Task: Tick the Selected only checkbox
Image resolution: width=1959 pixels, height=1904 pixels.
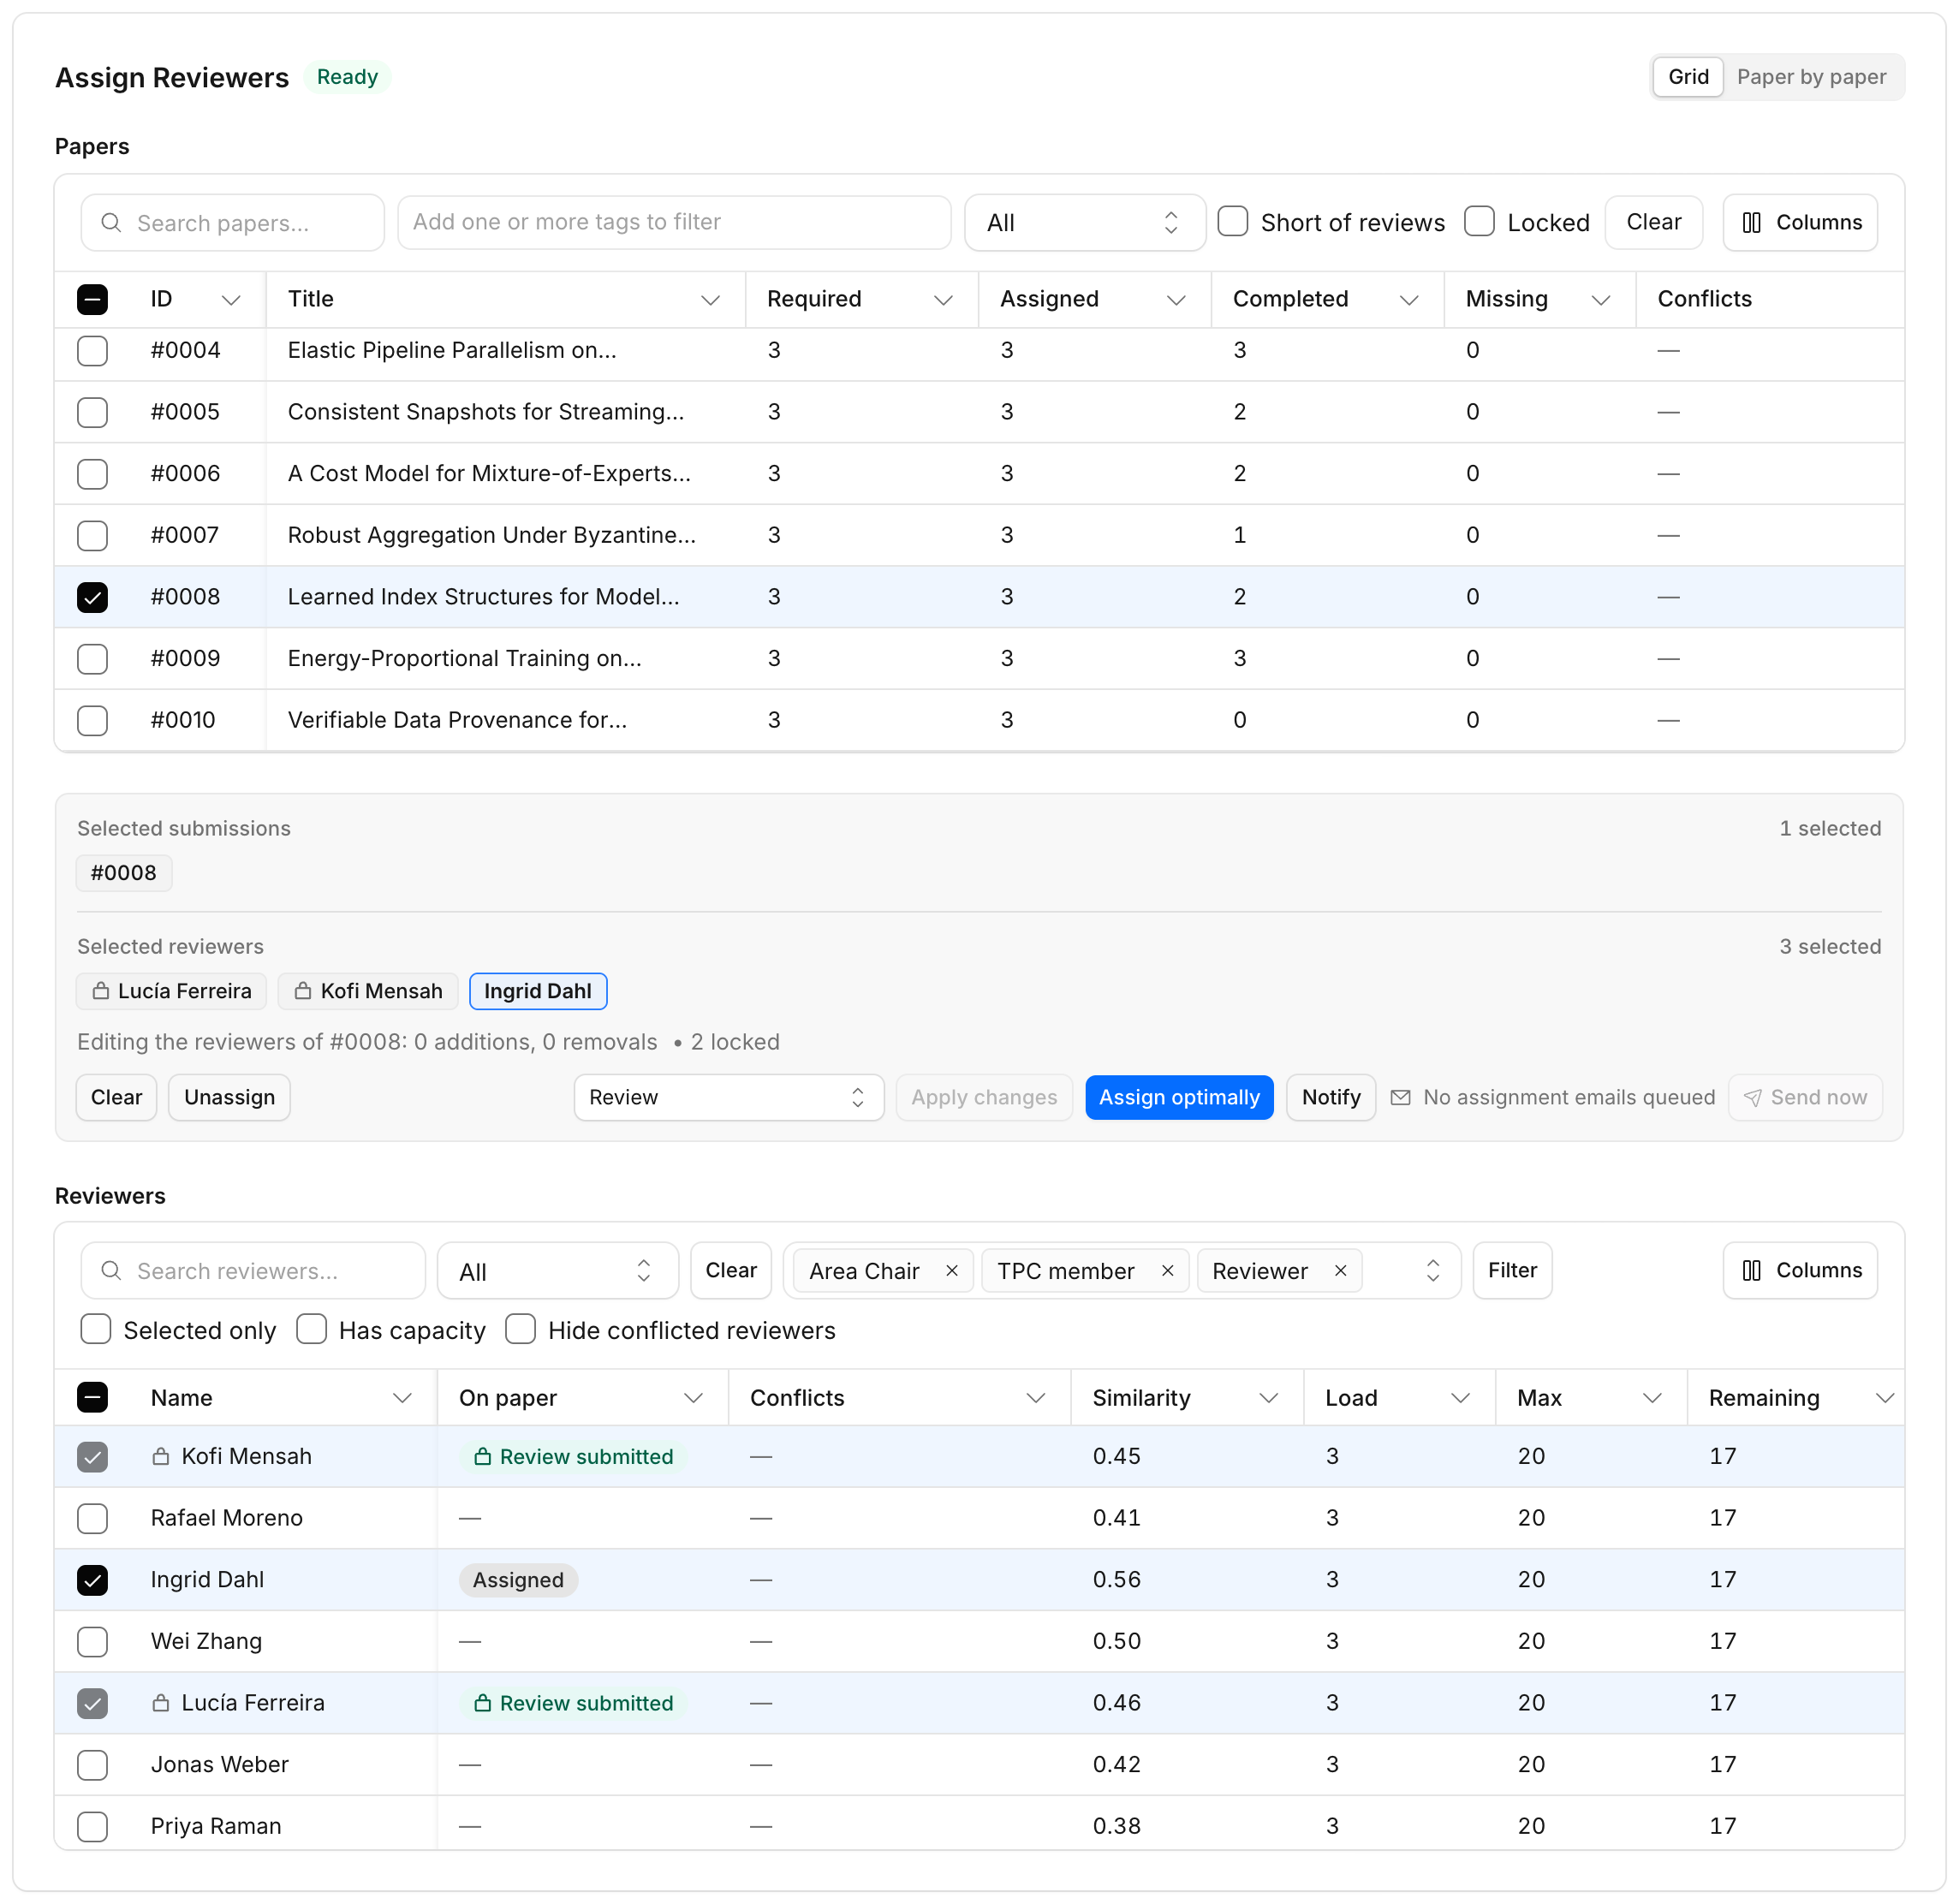Action: (x=95, y=1329)
